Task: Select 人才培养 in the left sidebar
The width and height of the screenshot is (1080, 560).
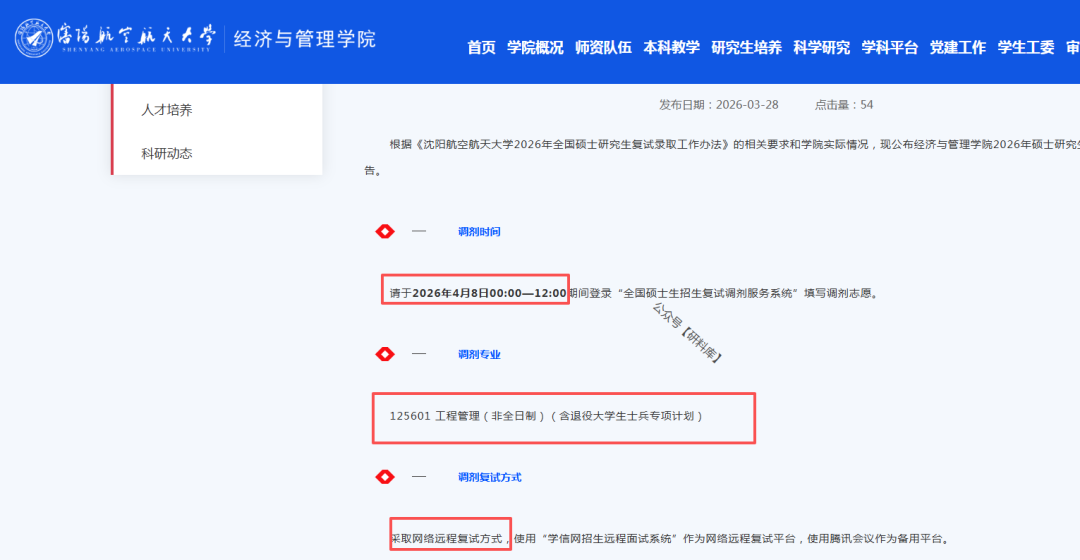Action: [x=166, y=110]
